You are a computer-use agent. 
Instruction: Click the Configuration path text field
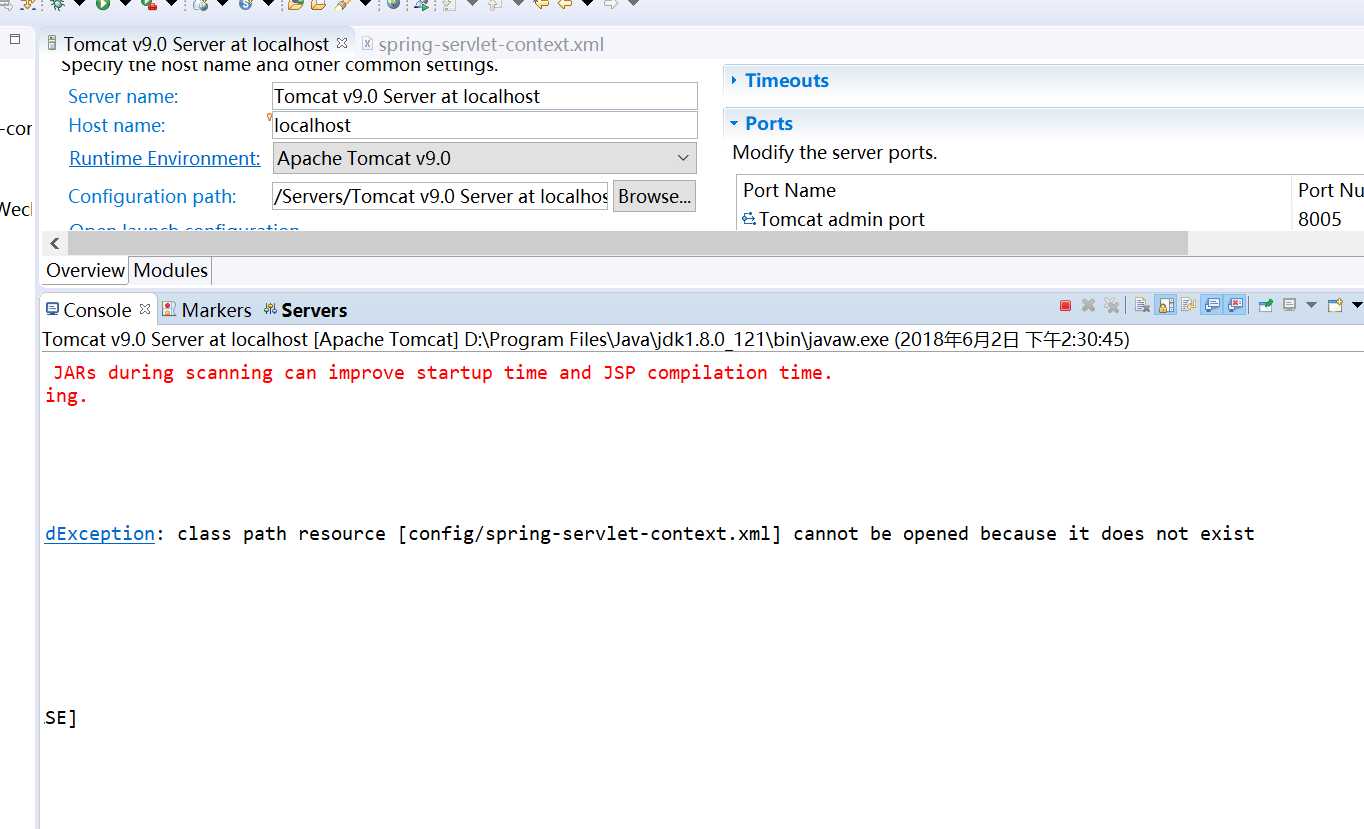click(440, 196)
